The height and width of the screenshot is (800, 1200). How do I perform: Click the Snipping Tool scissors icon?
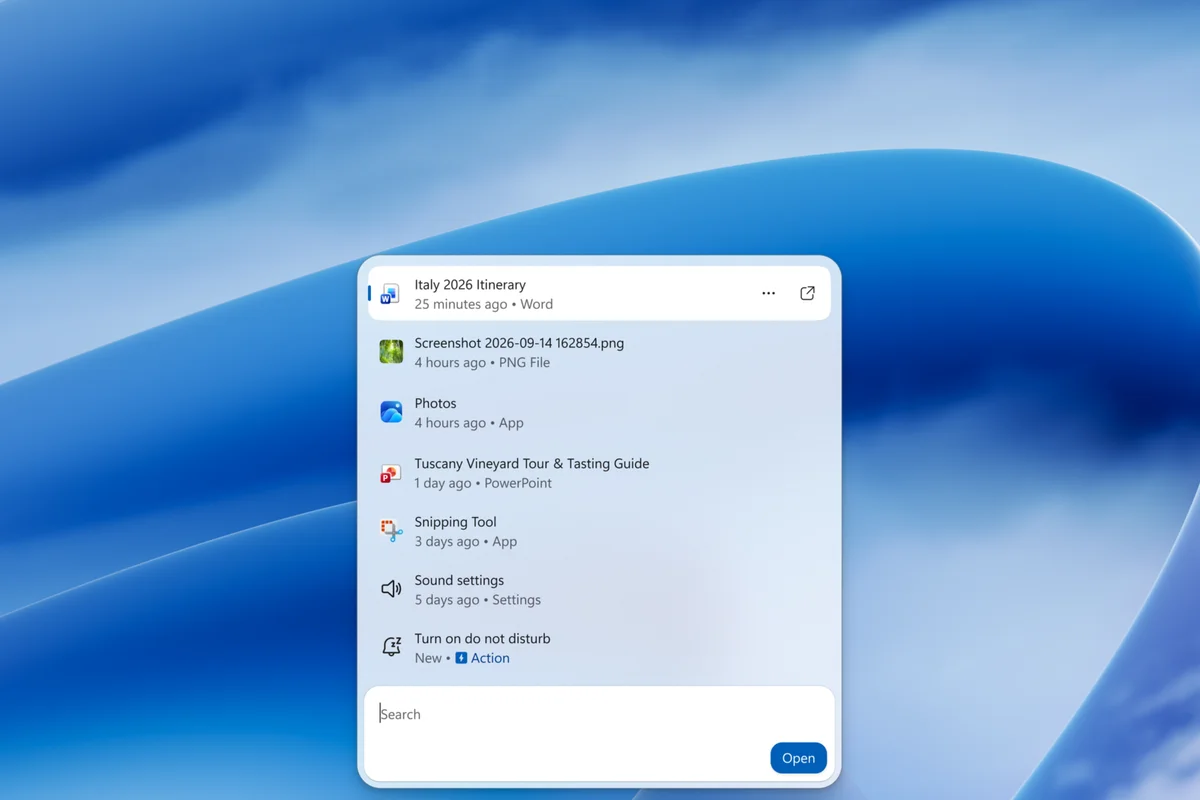(391, 531)
